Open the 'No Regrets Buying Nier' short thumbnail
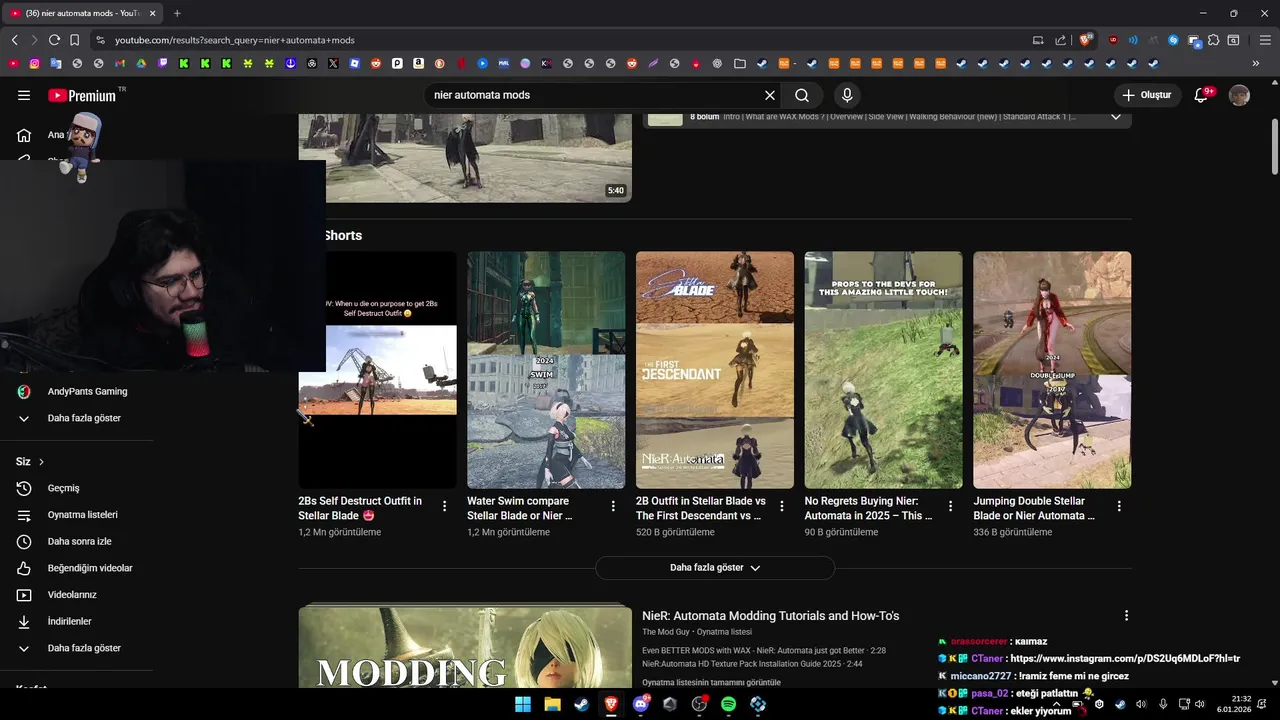Viewport: 1280px width, 720px height. coord(884,370)
